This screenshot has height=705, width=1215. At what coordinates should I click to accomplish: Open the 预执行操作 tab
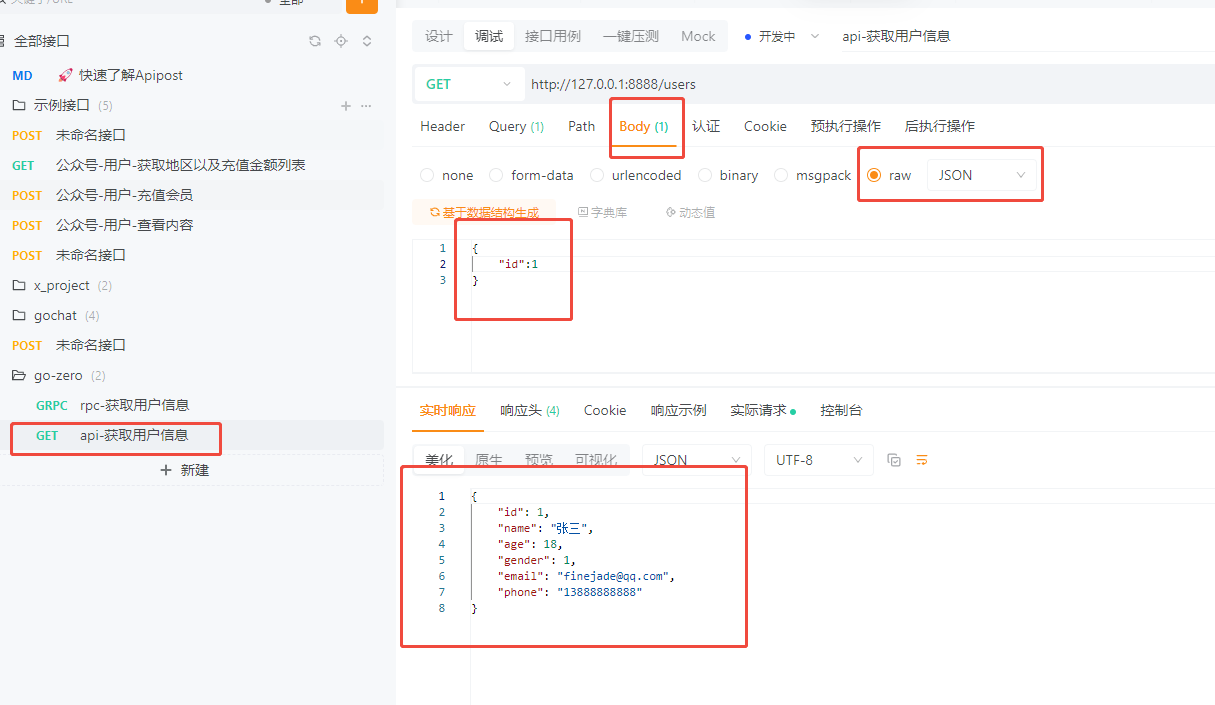[846, 126]
